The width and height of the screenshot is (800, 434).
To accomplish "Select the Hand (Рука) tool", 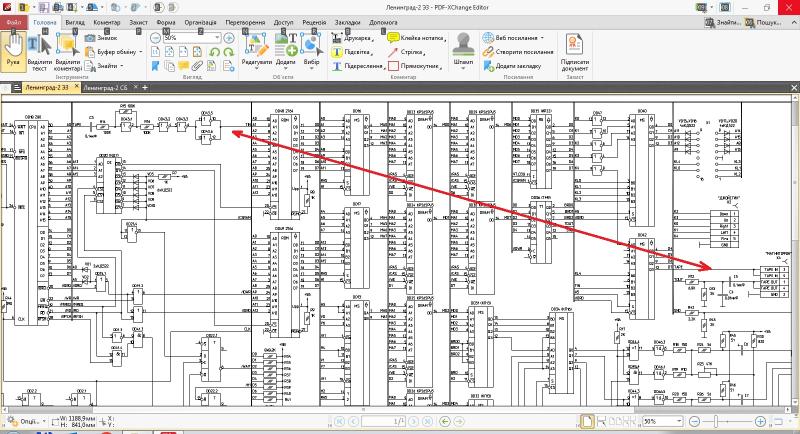I will pos(13,50).
